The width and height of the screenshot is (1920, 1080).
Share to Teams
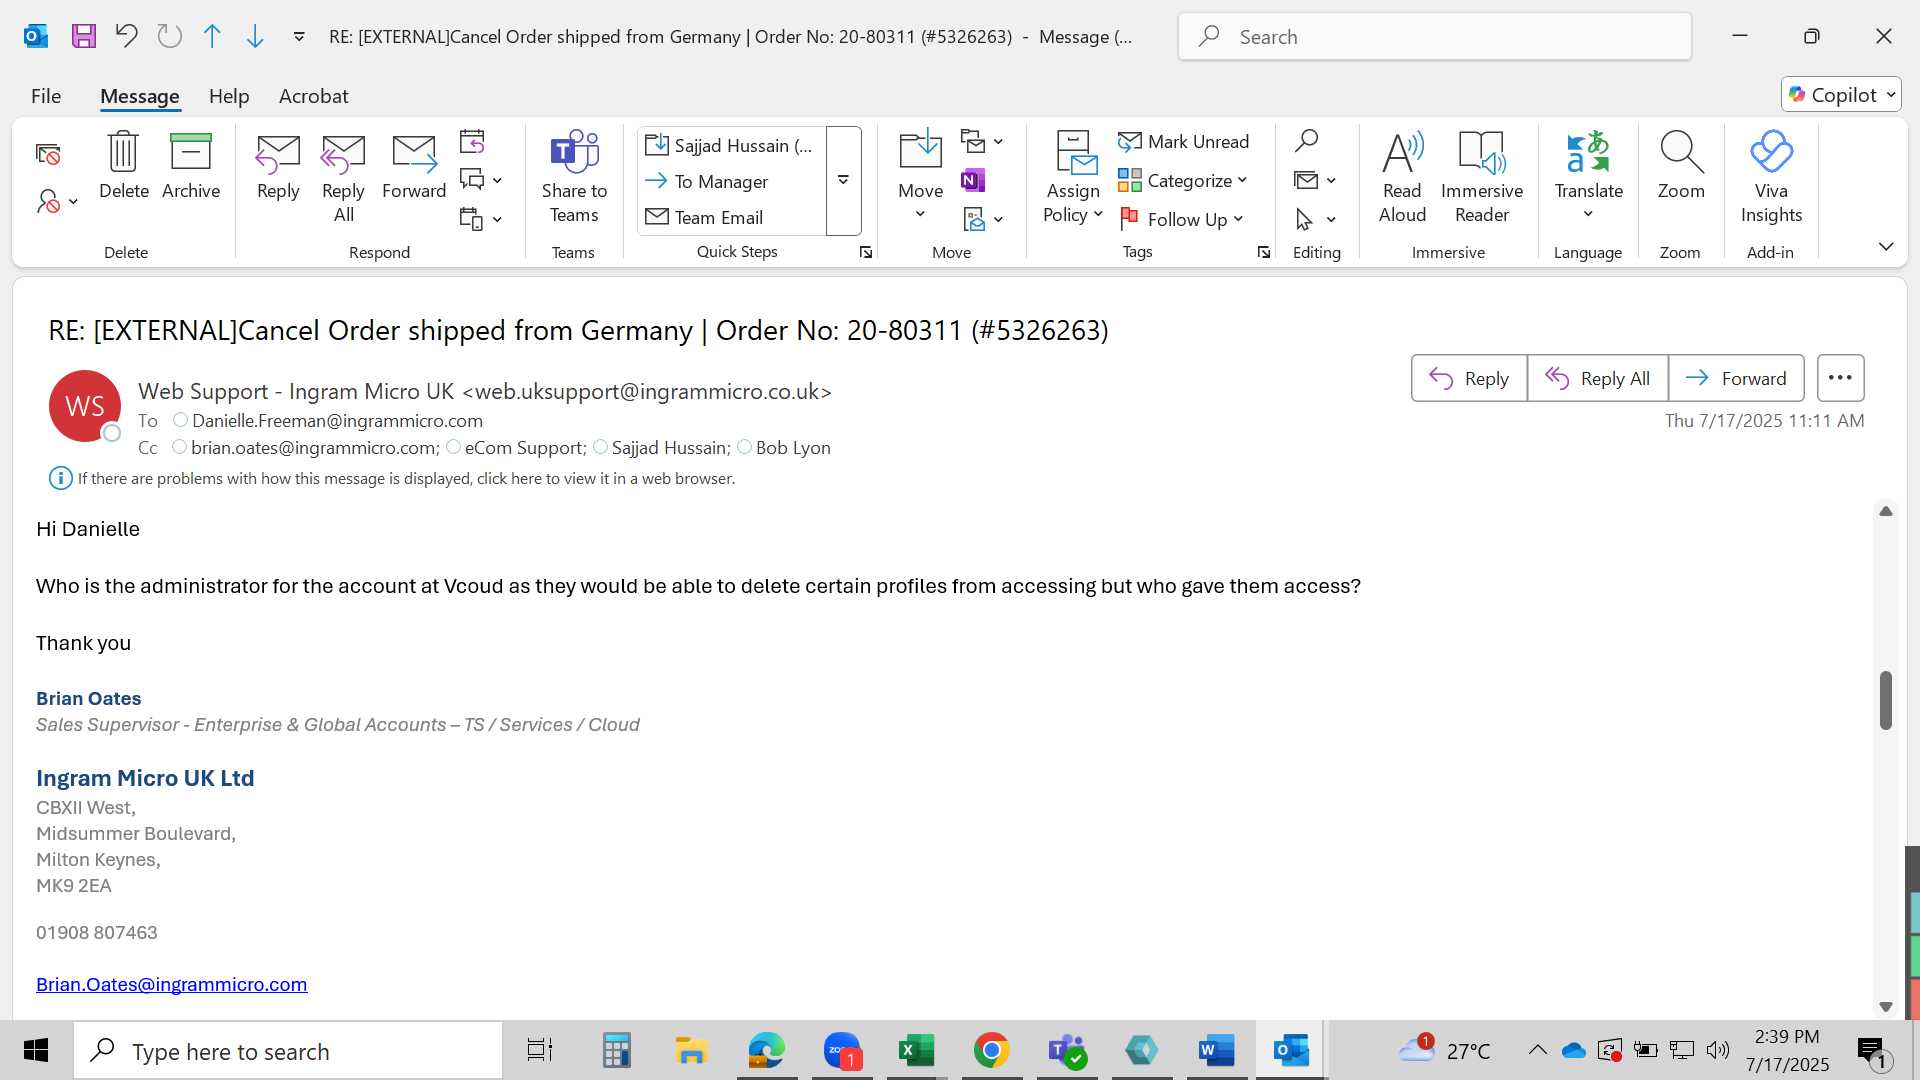574,178
